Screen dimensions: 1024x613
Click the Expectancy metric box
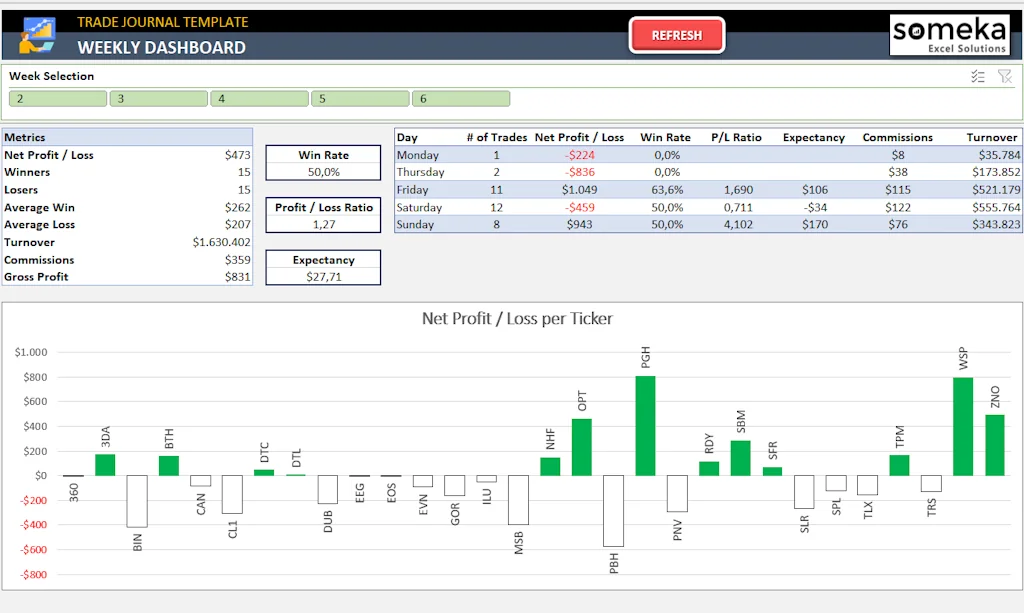pyautogui.click(x=322, y=266)
